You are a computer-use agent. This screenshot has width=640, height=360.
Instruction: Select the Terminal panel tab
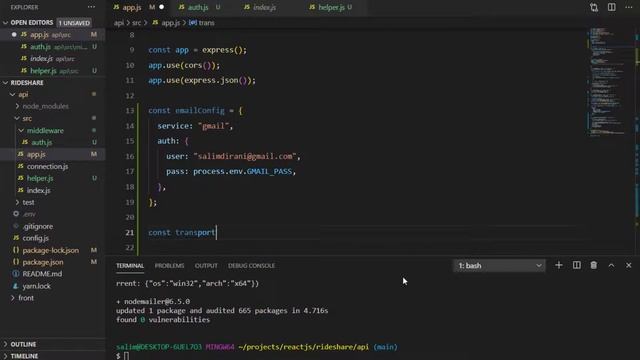[130, 266]
